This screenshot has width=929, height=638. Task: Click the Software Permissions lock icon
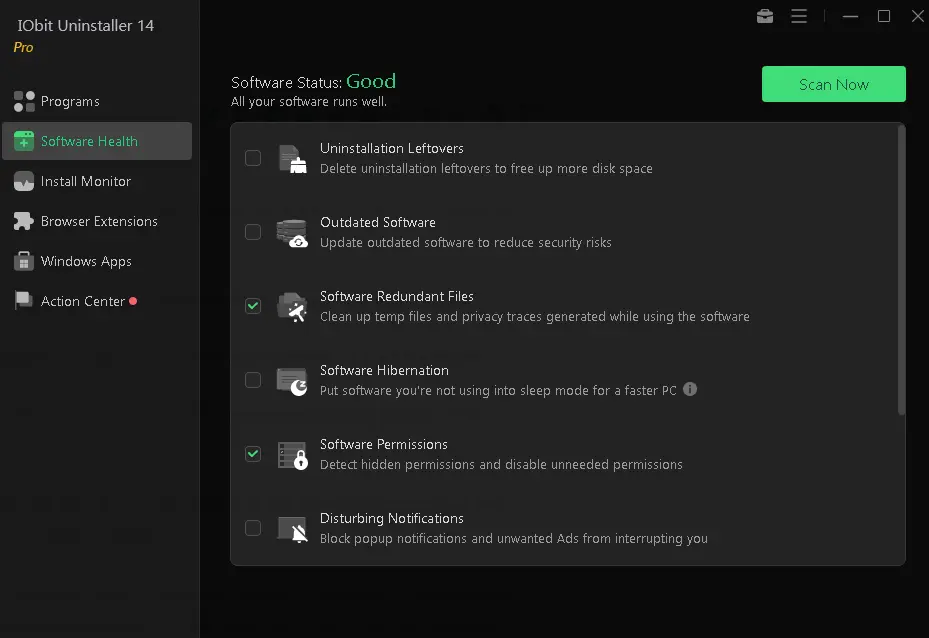coord(293,456)
